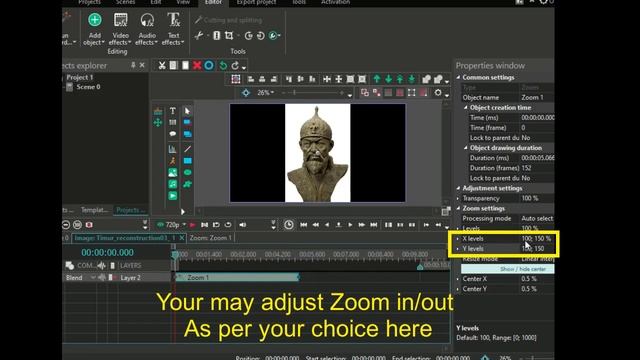
Task: Expand the Center X property
Action: [458, 279]
